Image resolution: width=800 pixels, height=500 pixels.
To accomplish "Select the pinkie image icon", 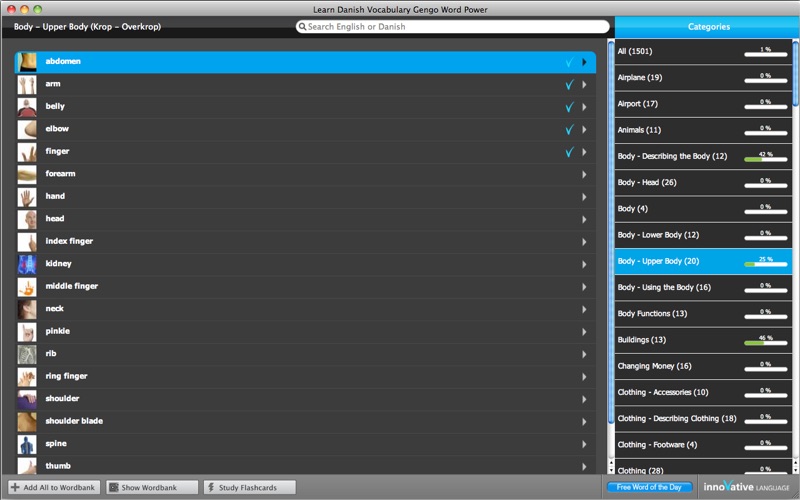I will click(x=27, y=332).
